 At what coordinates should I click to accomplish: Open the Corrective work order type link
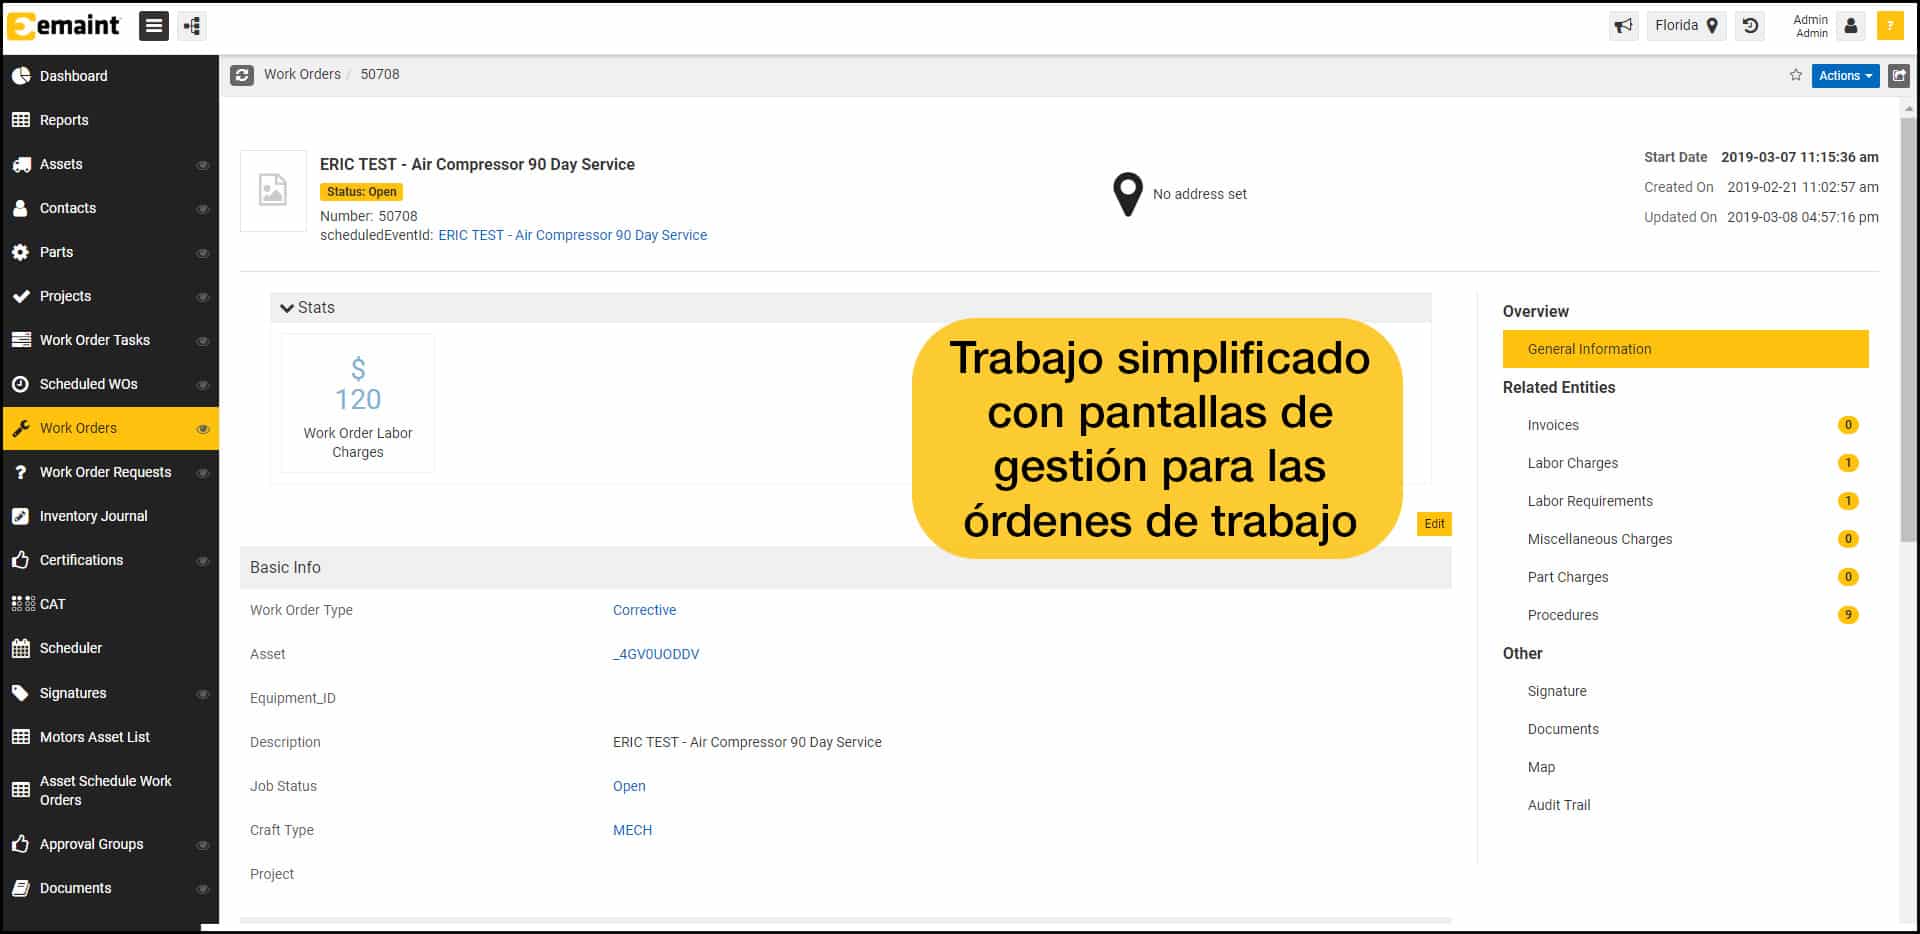pyautogui.click(x=644, y=610)
